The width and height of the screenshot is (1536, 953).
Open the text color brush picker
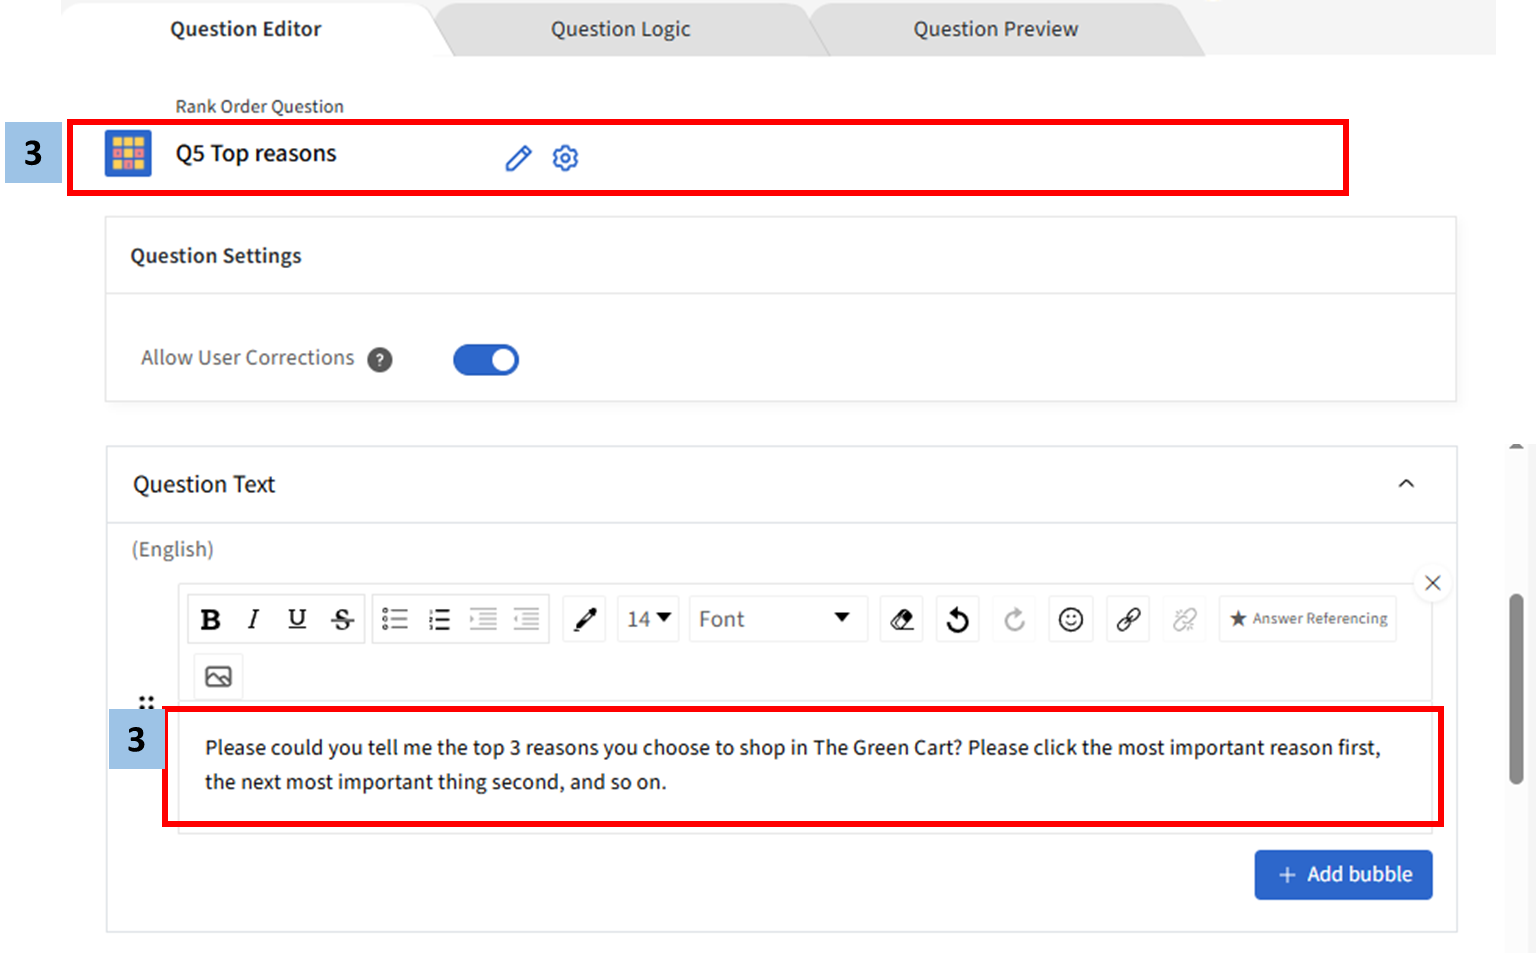pyautogui.click(x=585, y=620)
